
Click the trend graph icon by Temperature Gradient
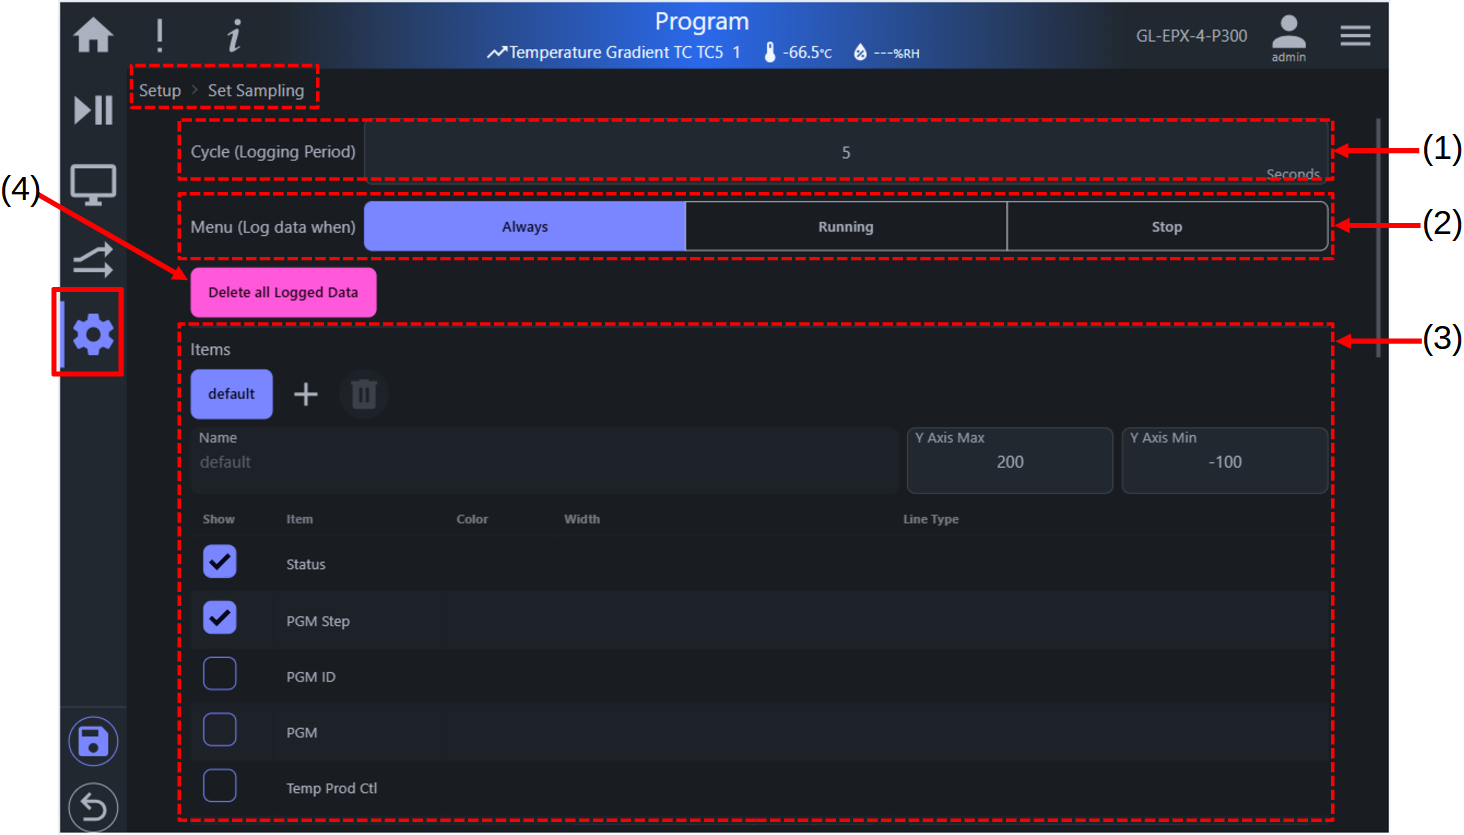click(x=497, y=52)
